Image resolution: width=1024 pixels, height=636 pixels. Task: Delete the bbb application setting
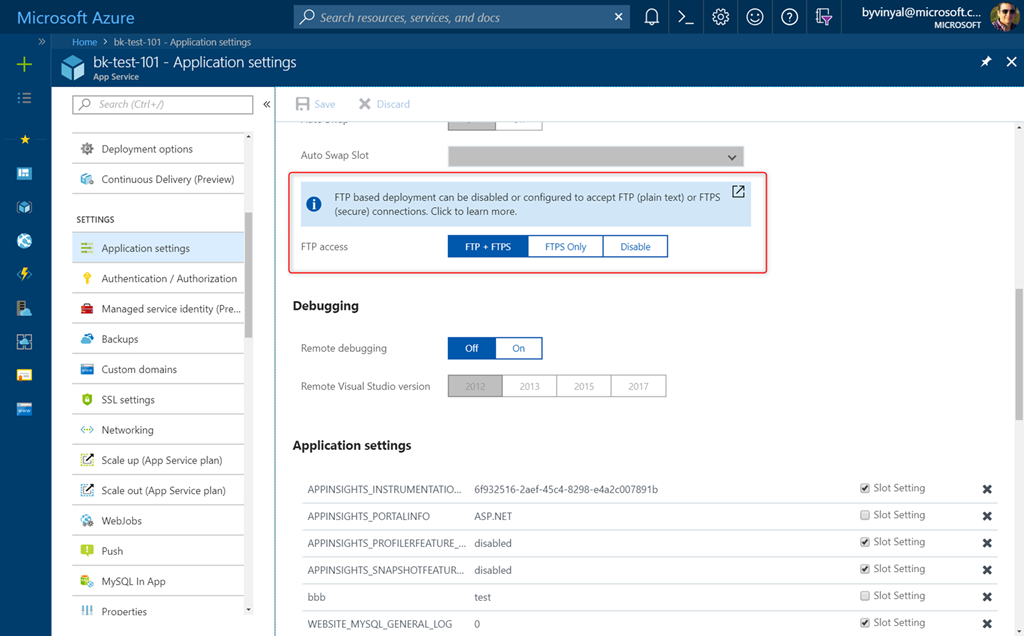tap(987, 597)
